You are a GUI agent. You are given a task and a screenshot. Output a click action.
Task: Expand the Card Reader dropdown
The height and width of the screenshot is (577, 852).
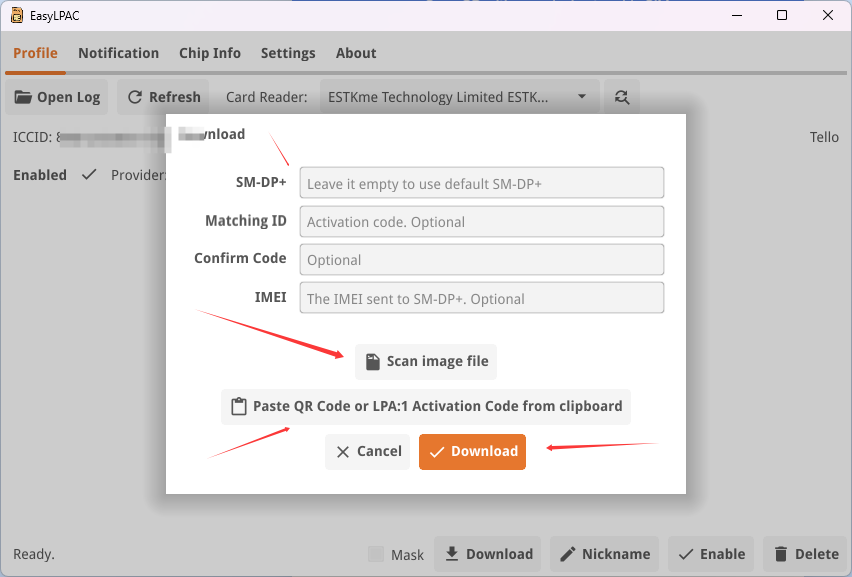581,97
